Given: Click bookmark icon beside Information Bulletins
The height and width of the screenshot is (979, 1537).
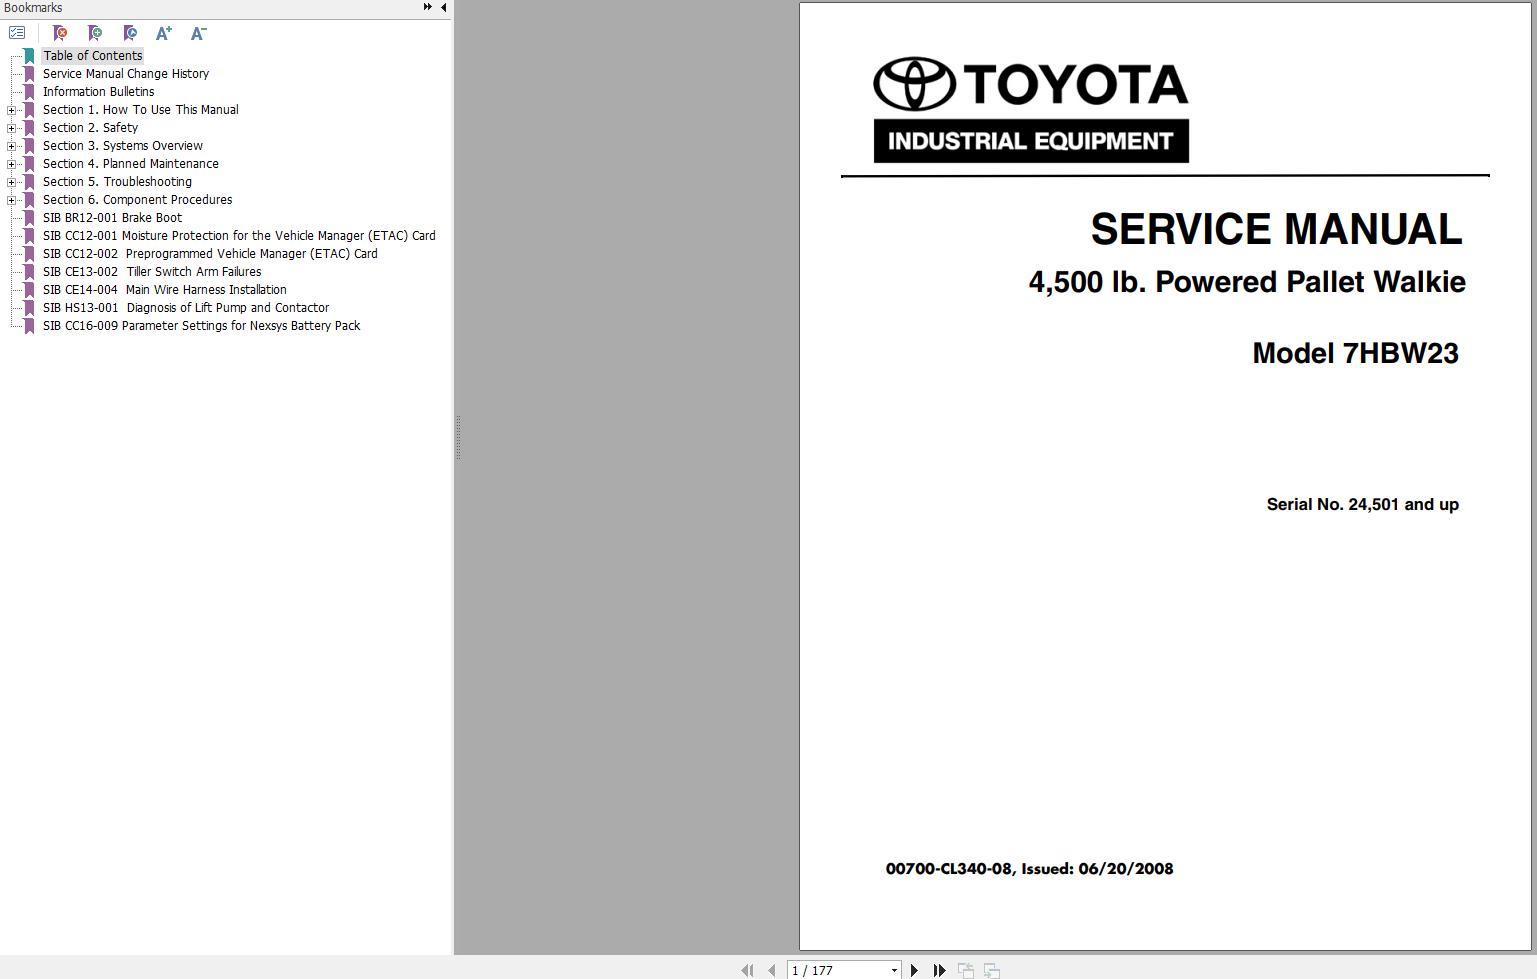Looking at the screenshot, I should pos(29,92).
